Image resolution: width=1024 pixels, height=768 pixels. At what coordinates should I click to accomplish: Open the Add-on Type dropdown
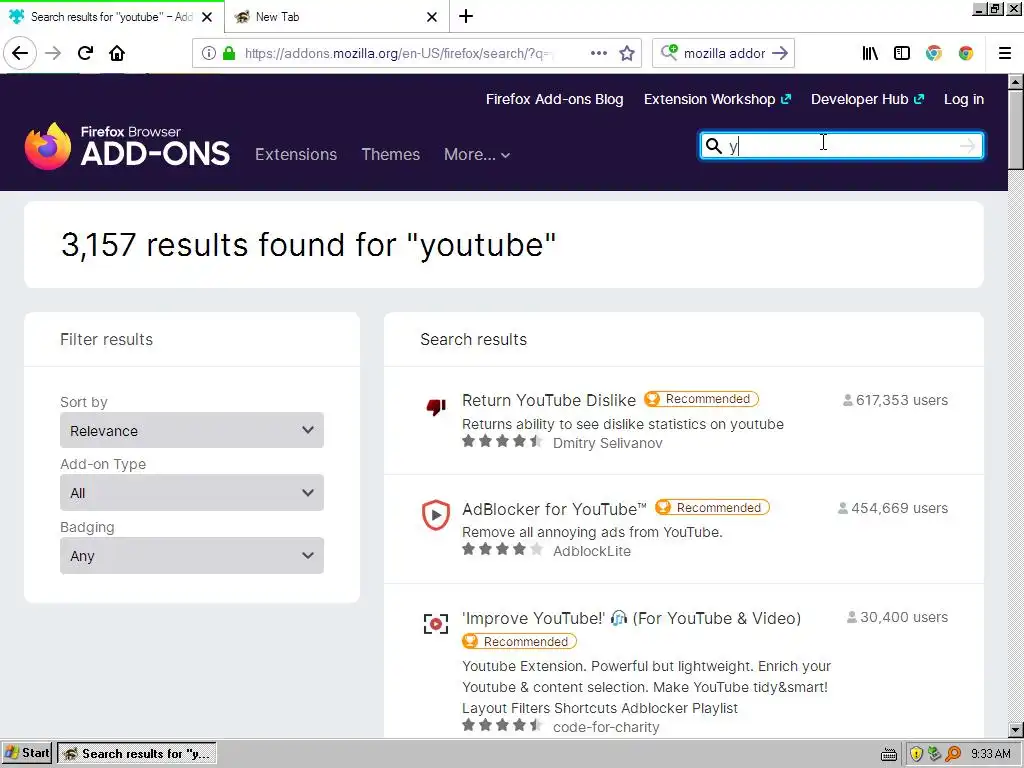(x=192, y=493)
